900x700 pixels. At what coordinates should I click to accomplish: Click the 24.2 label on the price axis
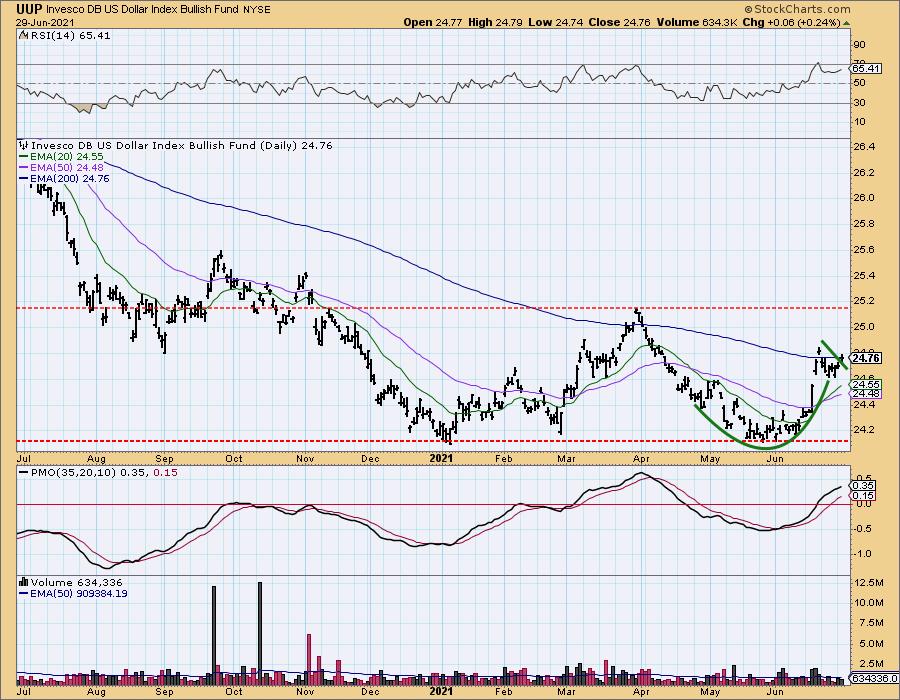(x=864, y=430)
